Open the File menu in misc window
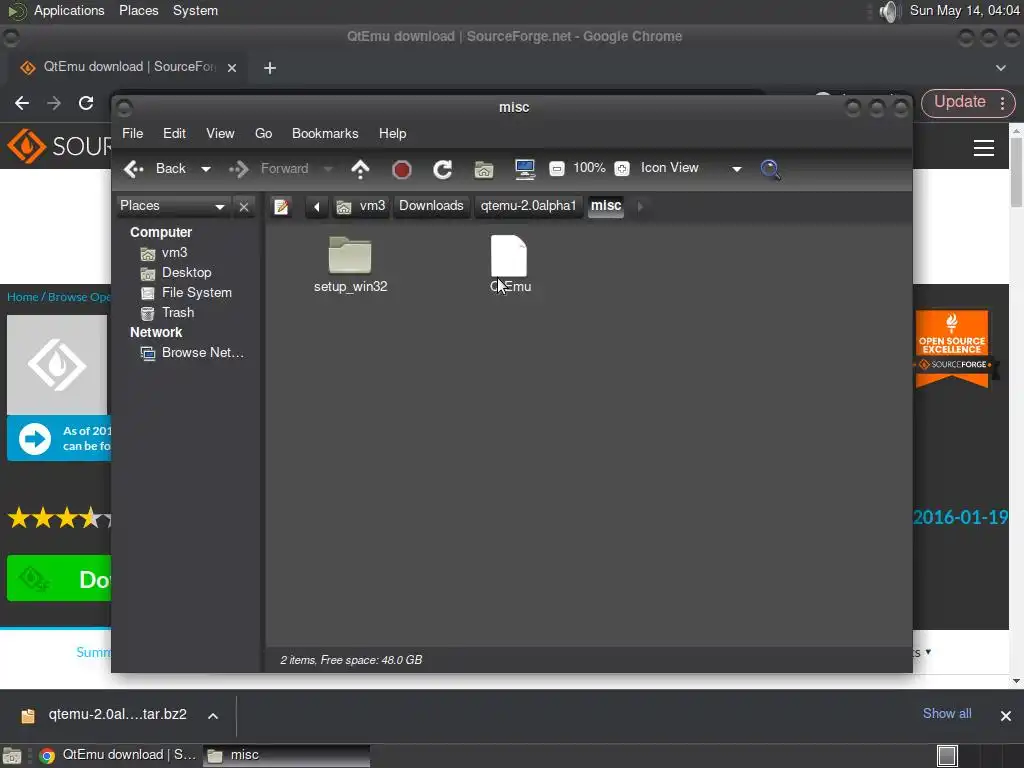 coord(133,133)
